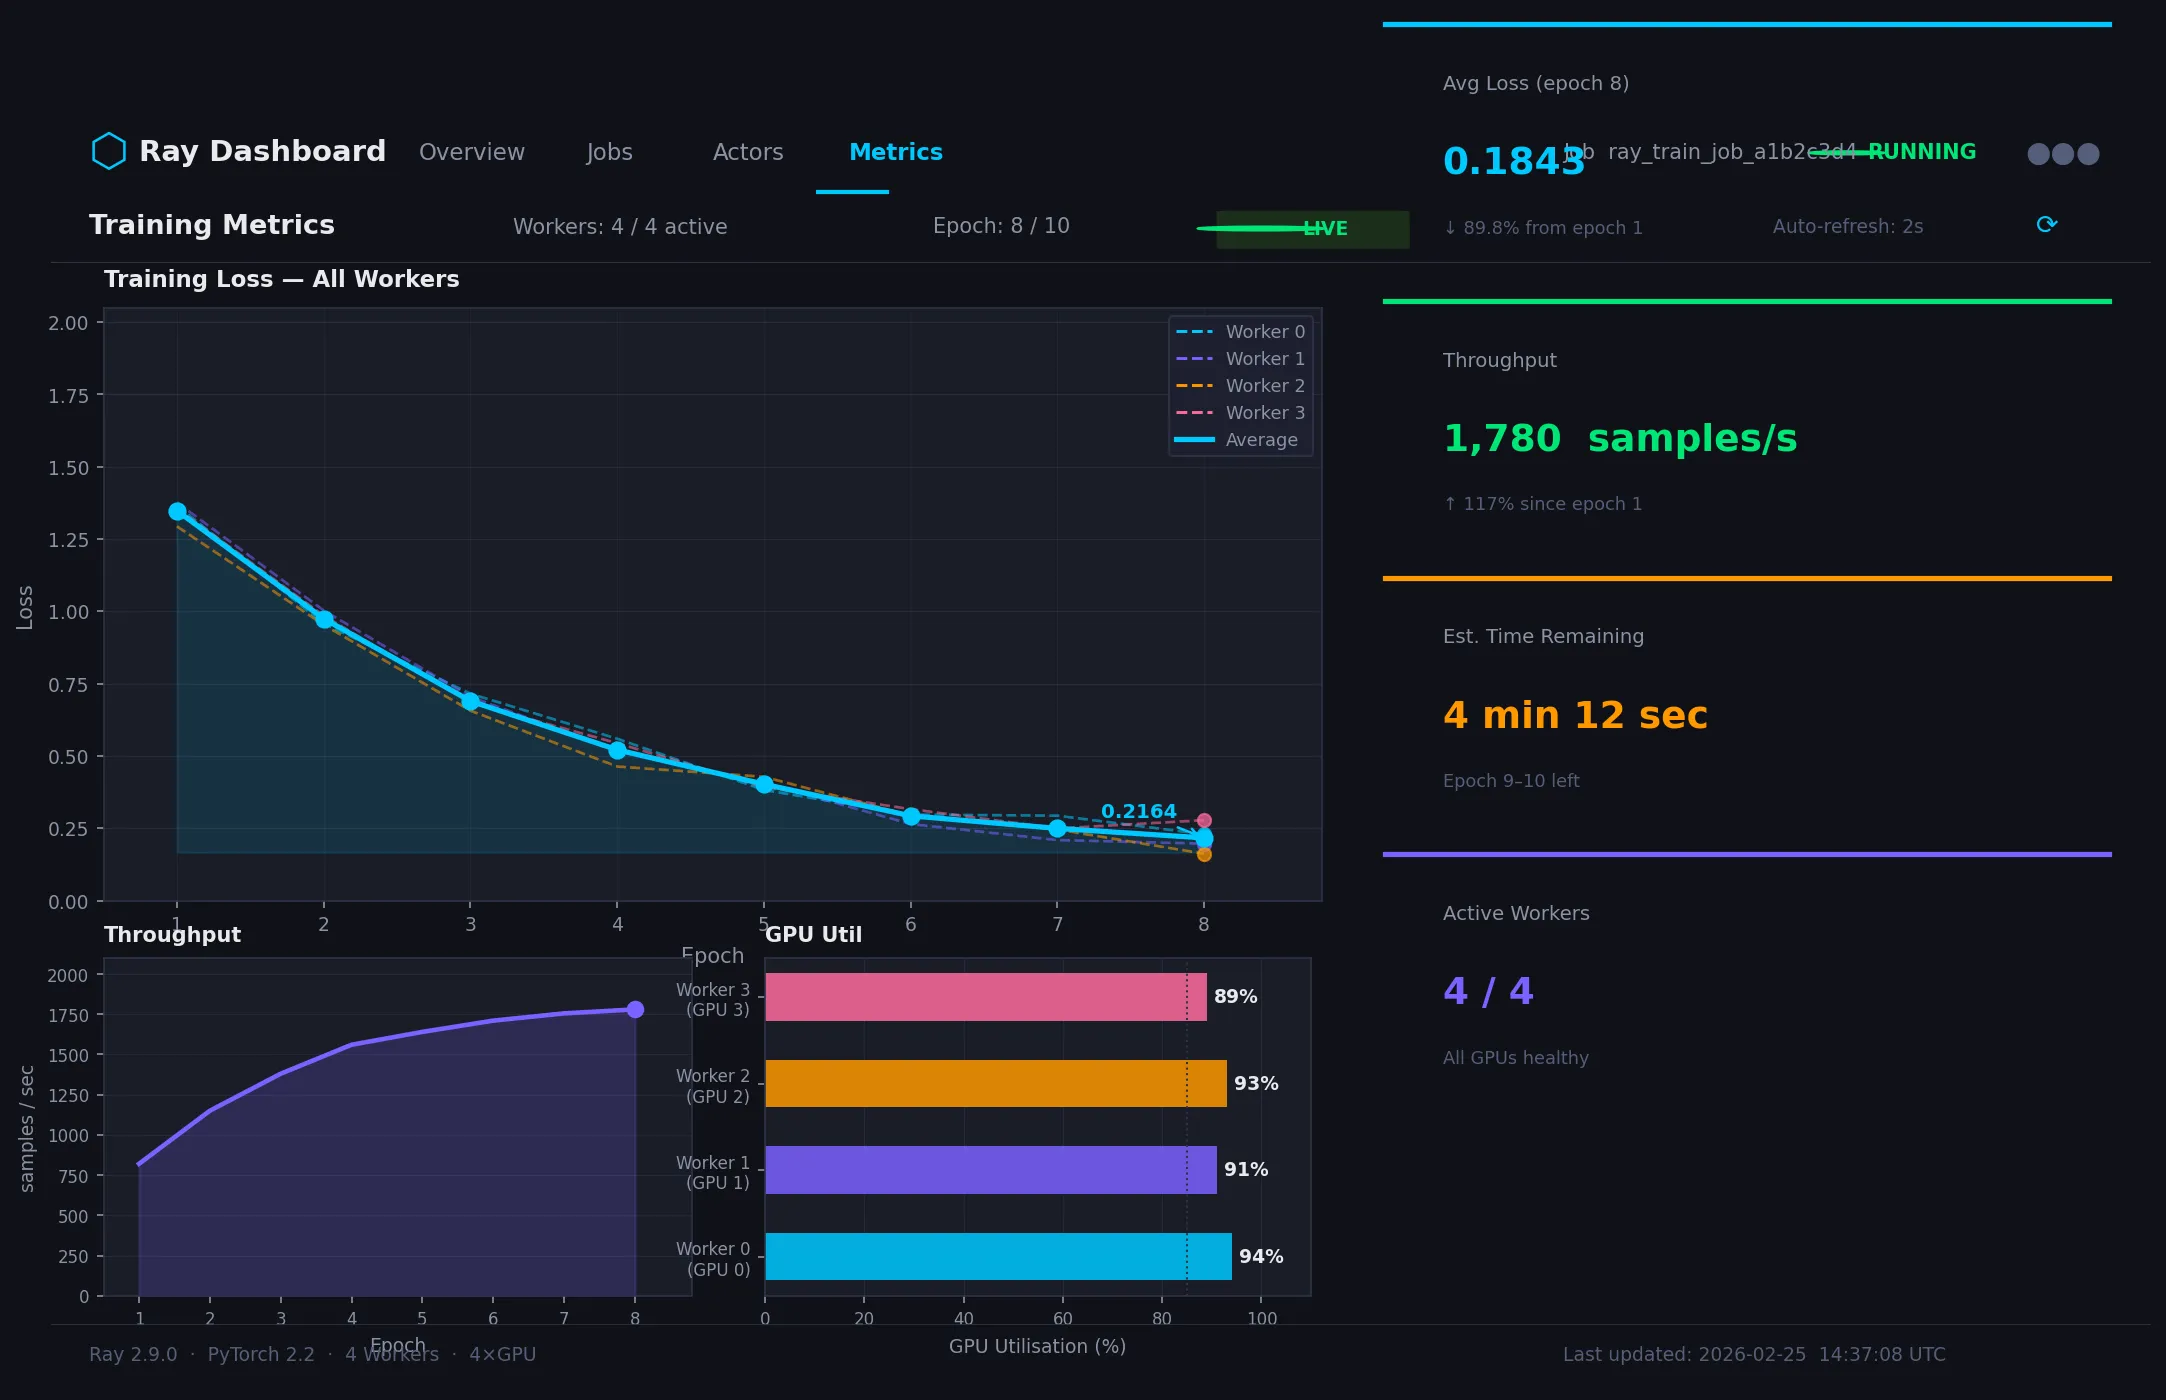The height and width of the screenshot is (1400, 2166).
Task: Toggle the Average line in the legend
Action: tap(1241, 439)
